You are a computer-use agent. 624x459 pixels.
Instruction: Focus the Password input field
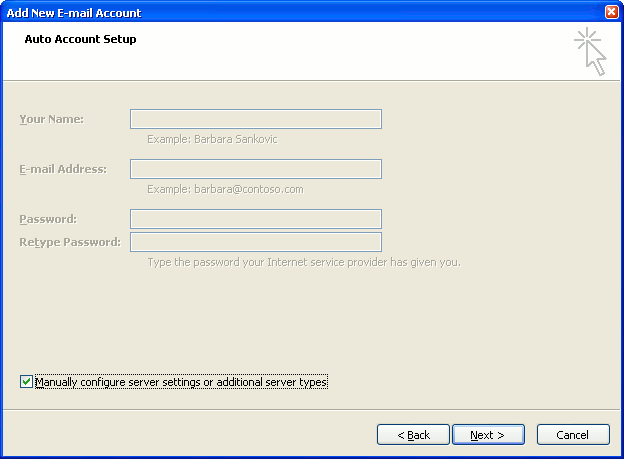click(255, 219)
